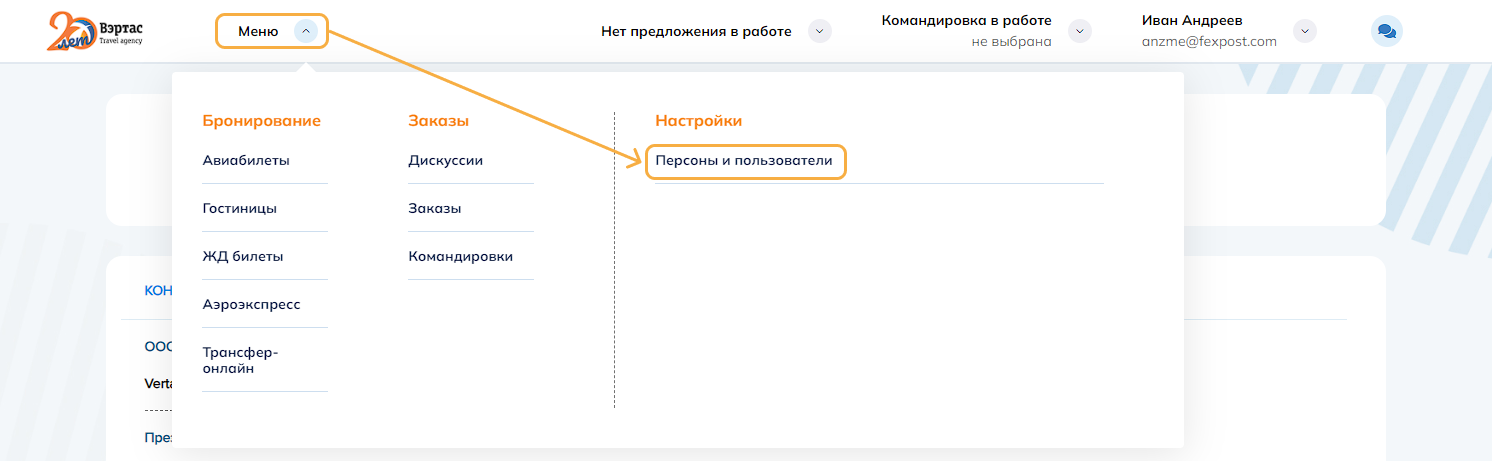Click the 'Командировка в работе' label
This screenshot has width=1492, height=461.
pyautogui.click(x=966, y=20)
